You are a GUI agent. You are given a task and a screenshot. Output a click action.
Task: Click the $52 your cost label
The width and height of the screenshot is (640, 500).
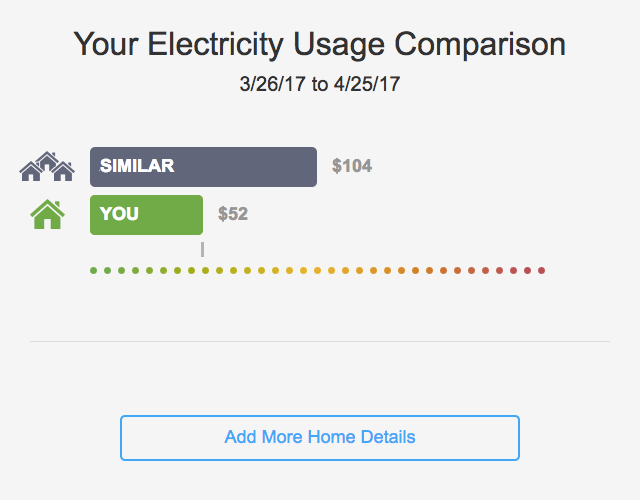tap(233, 214)
